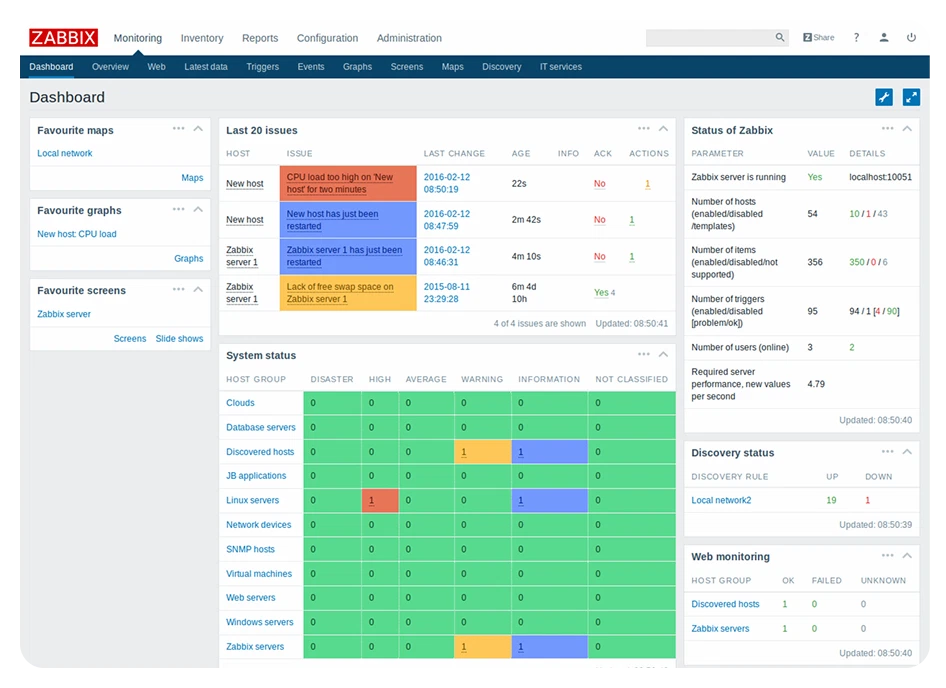Collapse the Favourite graphs widget
The image size is (946, 688).
tap(198, 209)
